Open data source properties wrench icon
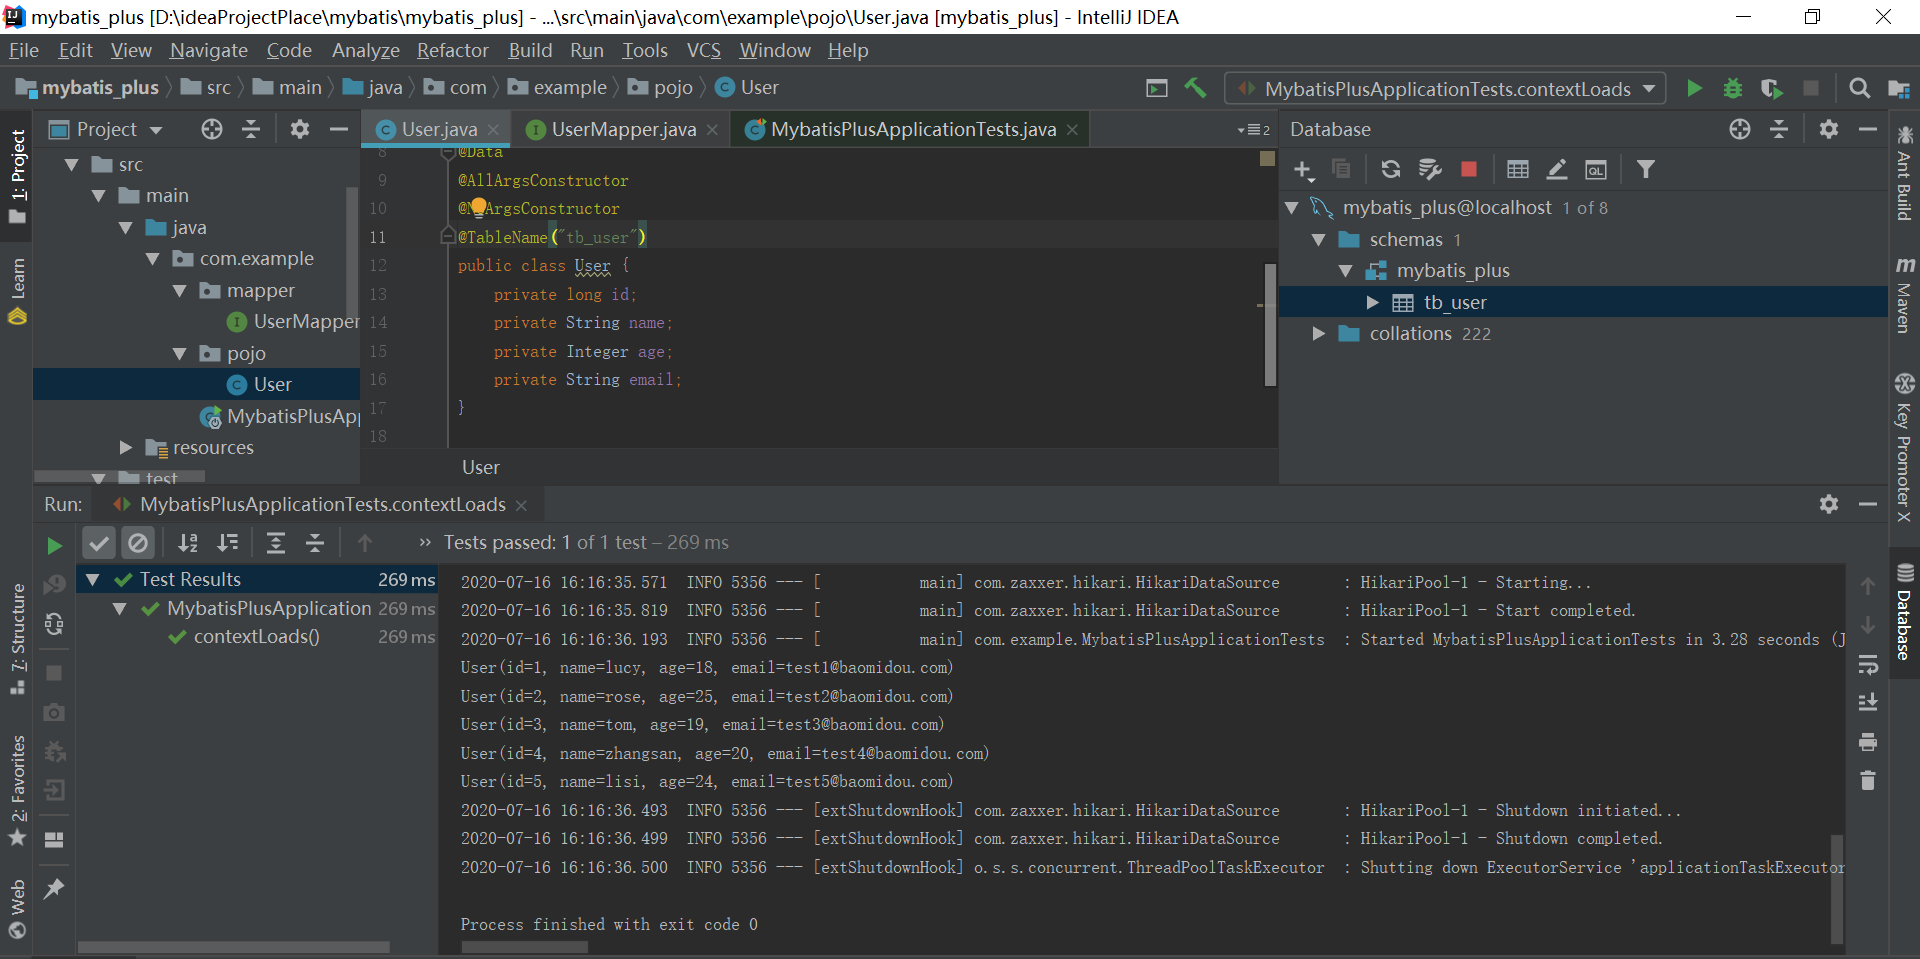1920x959 pixels. pos(1430,169)
